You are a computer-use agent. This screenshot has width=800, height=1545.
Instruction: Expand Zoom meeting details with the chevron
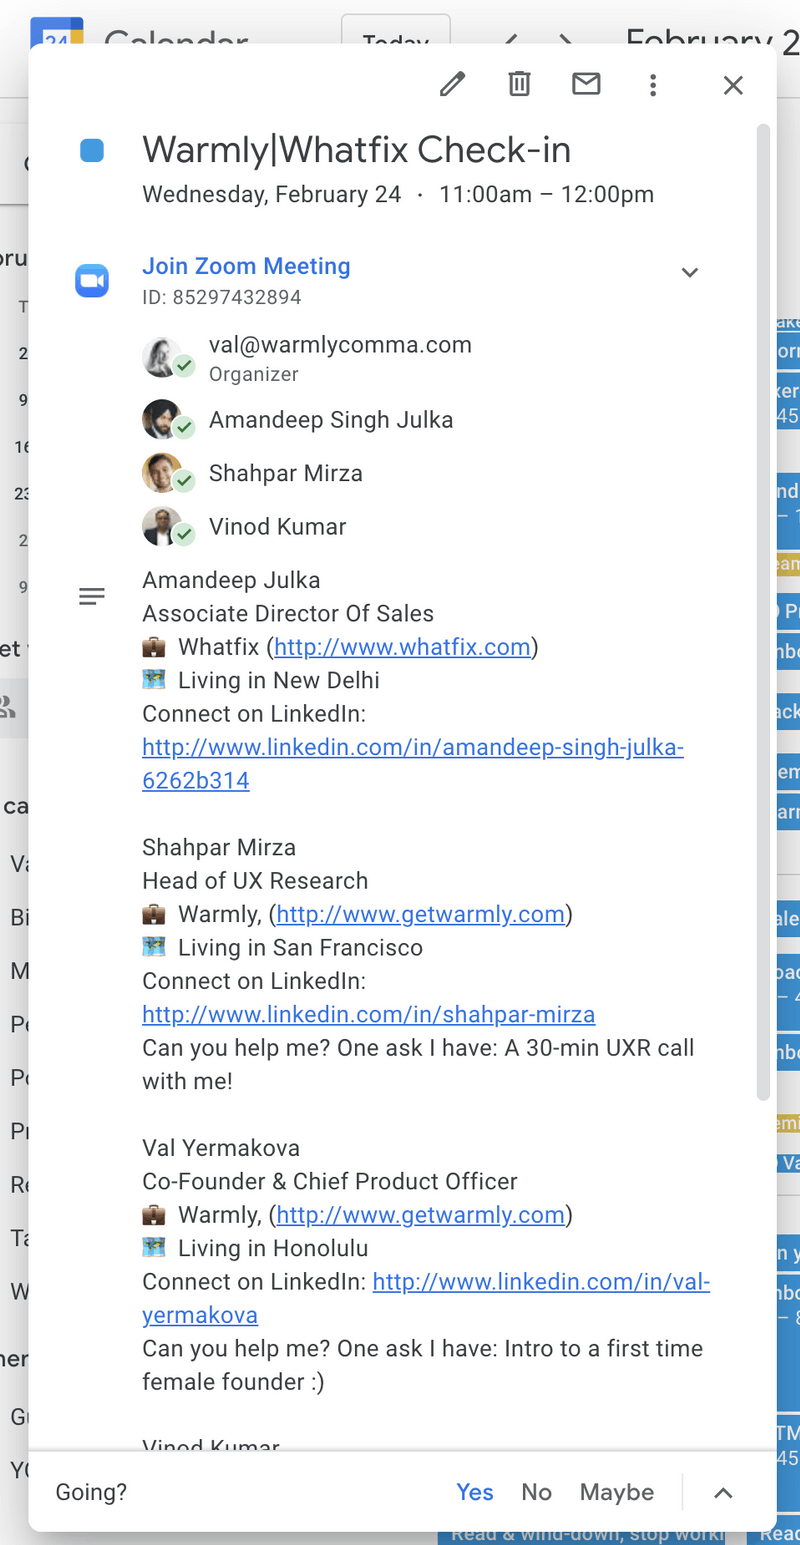[690, 272]
